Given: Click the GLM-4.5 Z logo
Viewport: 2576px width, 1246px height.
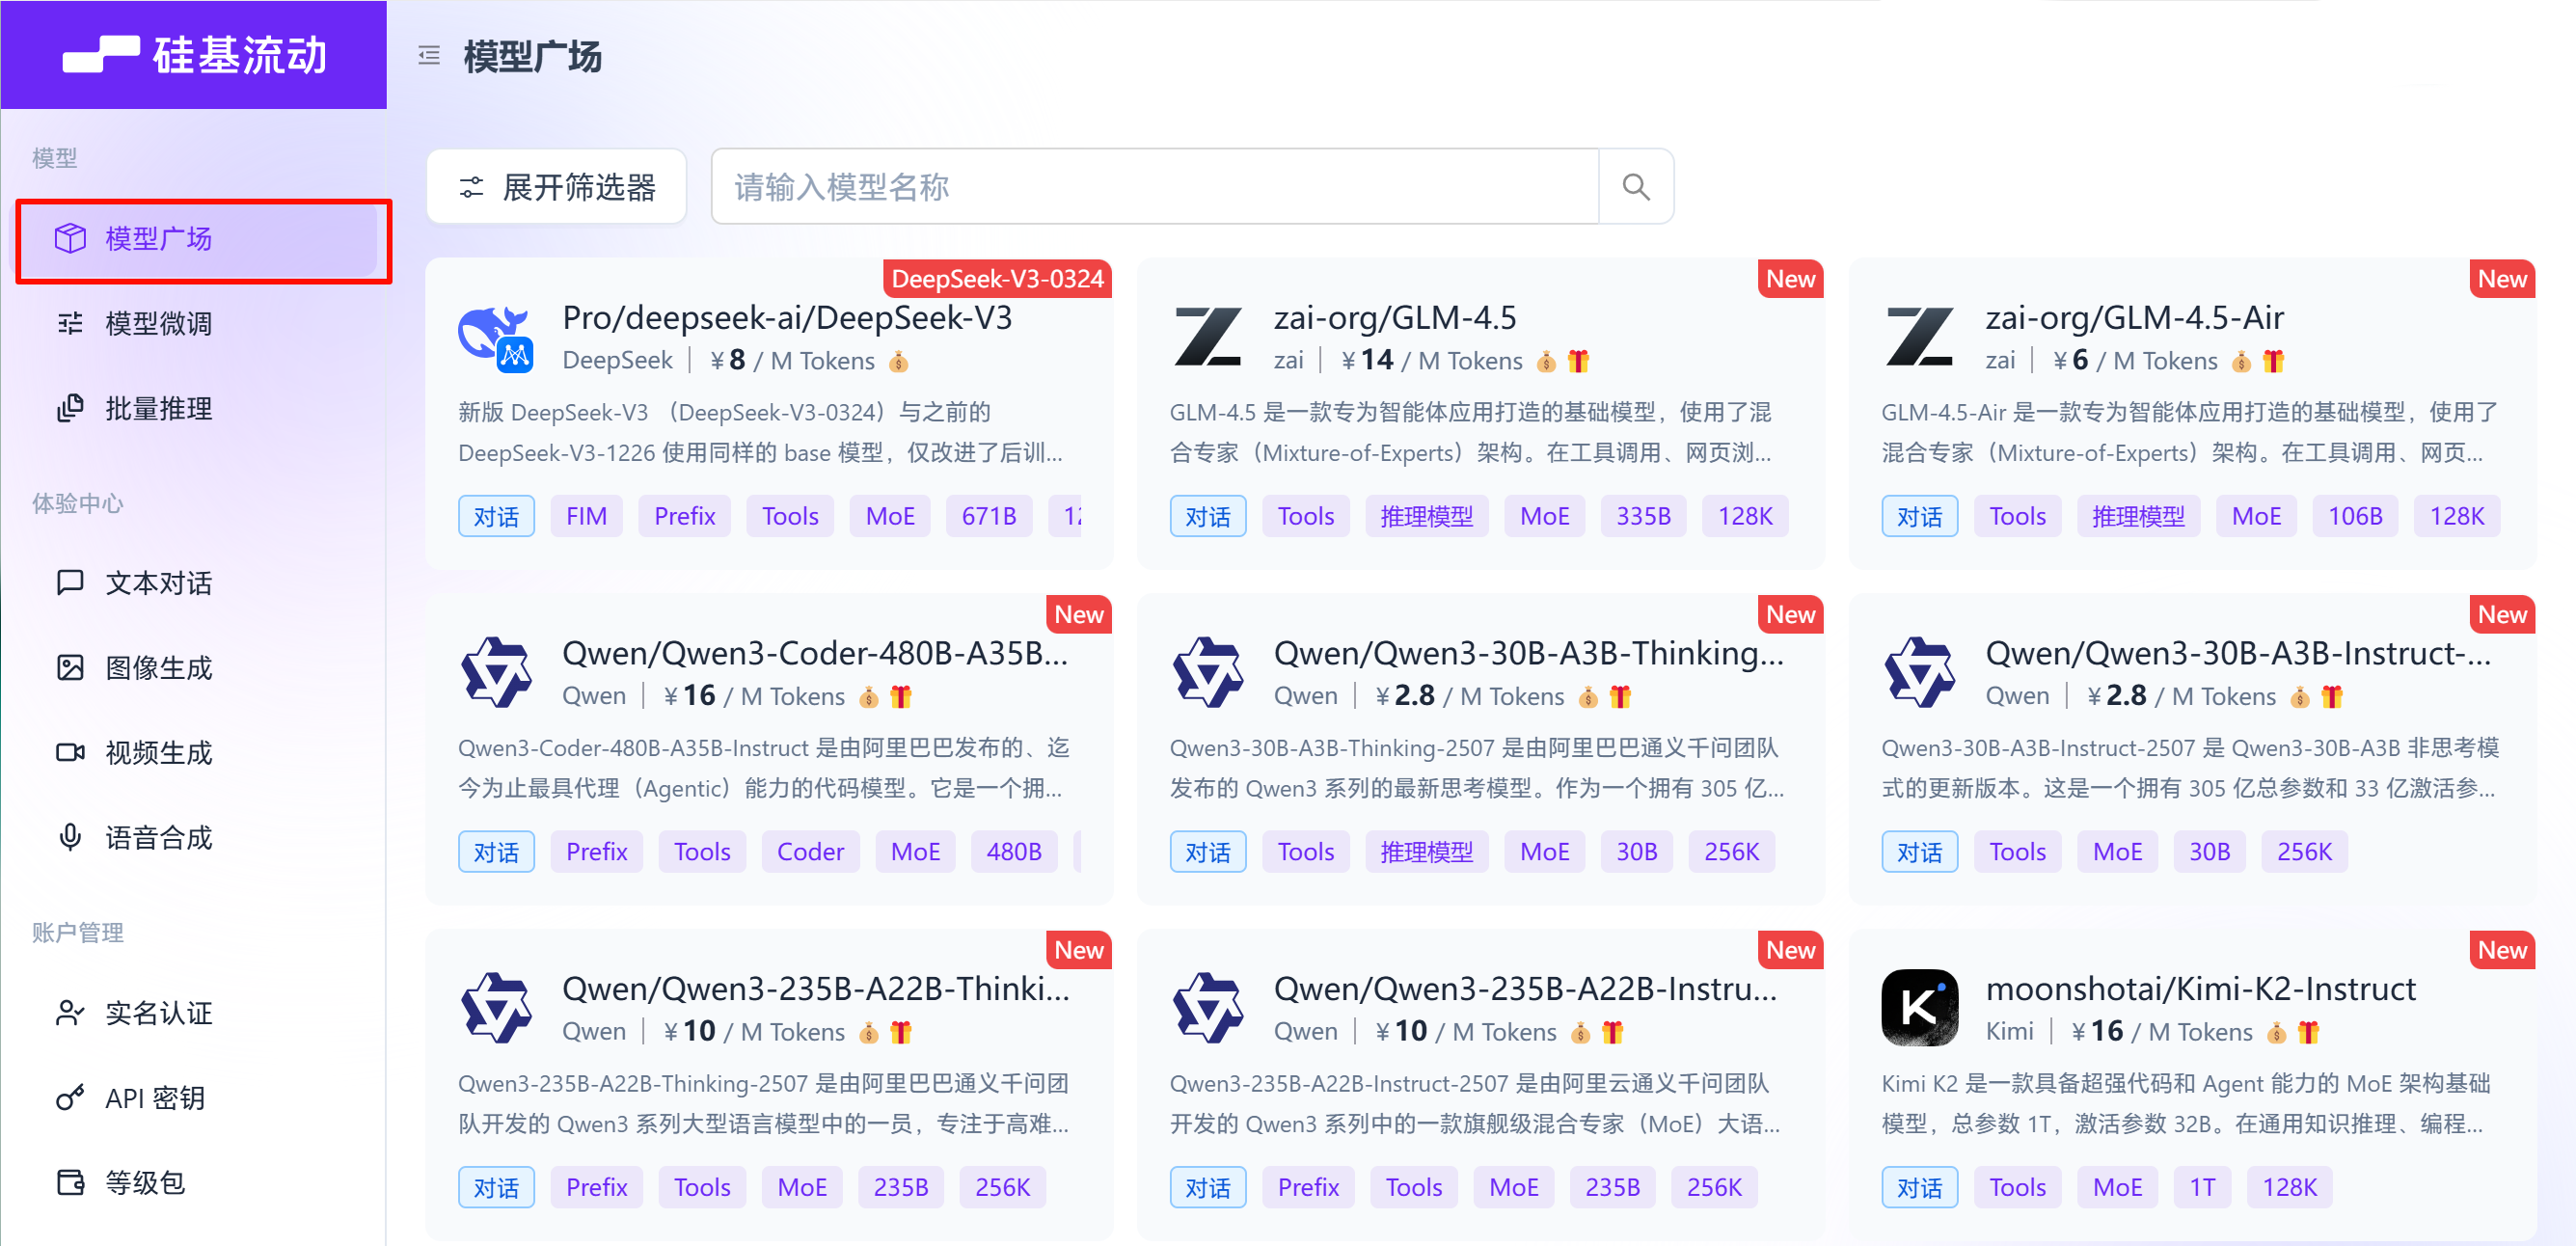Looking at the screenshot, I should point(1208,338).
